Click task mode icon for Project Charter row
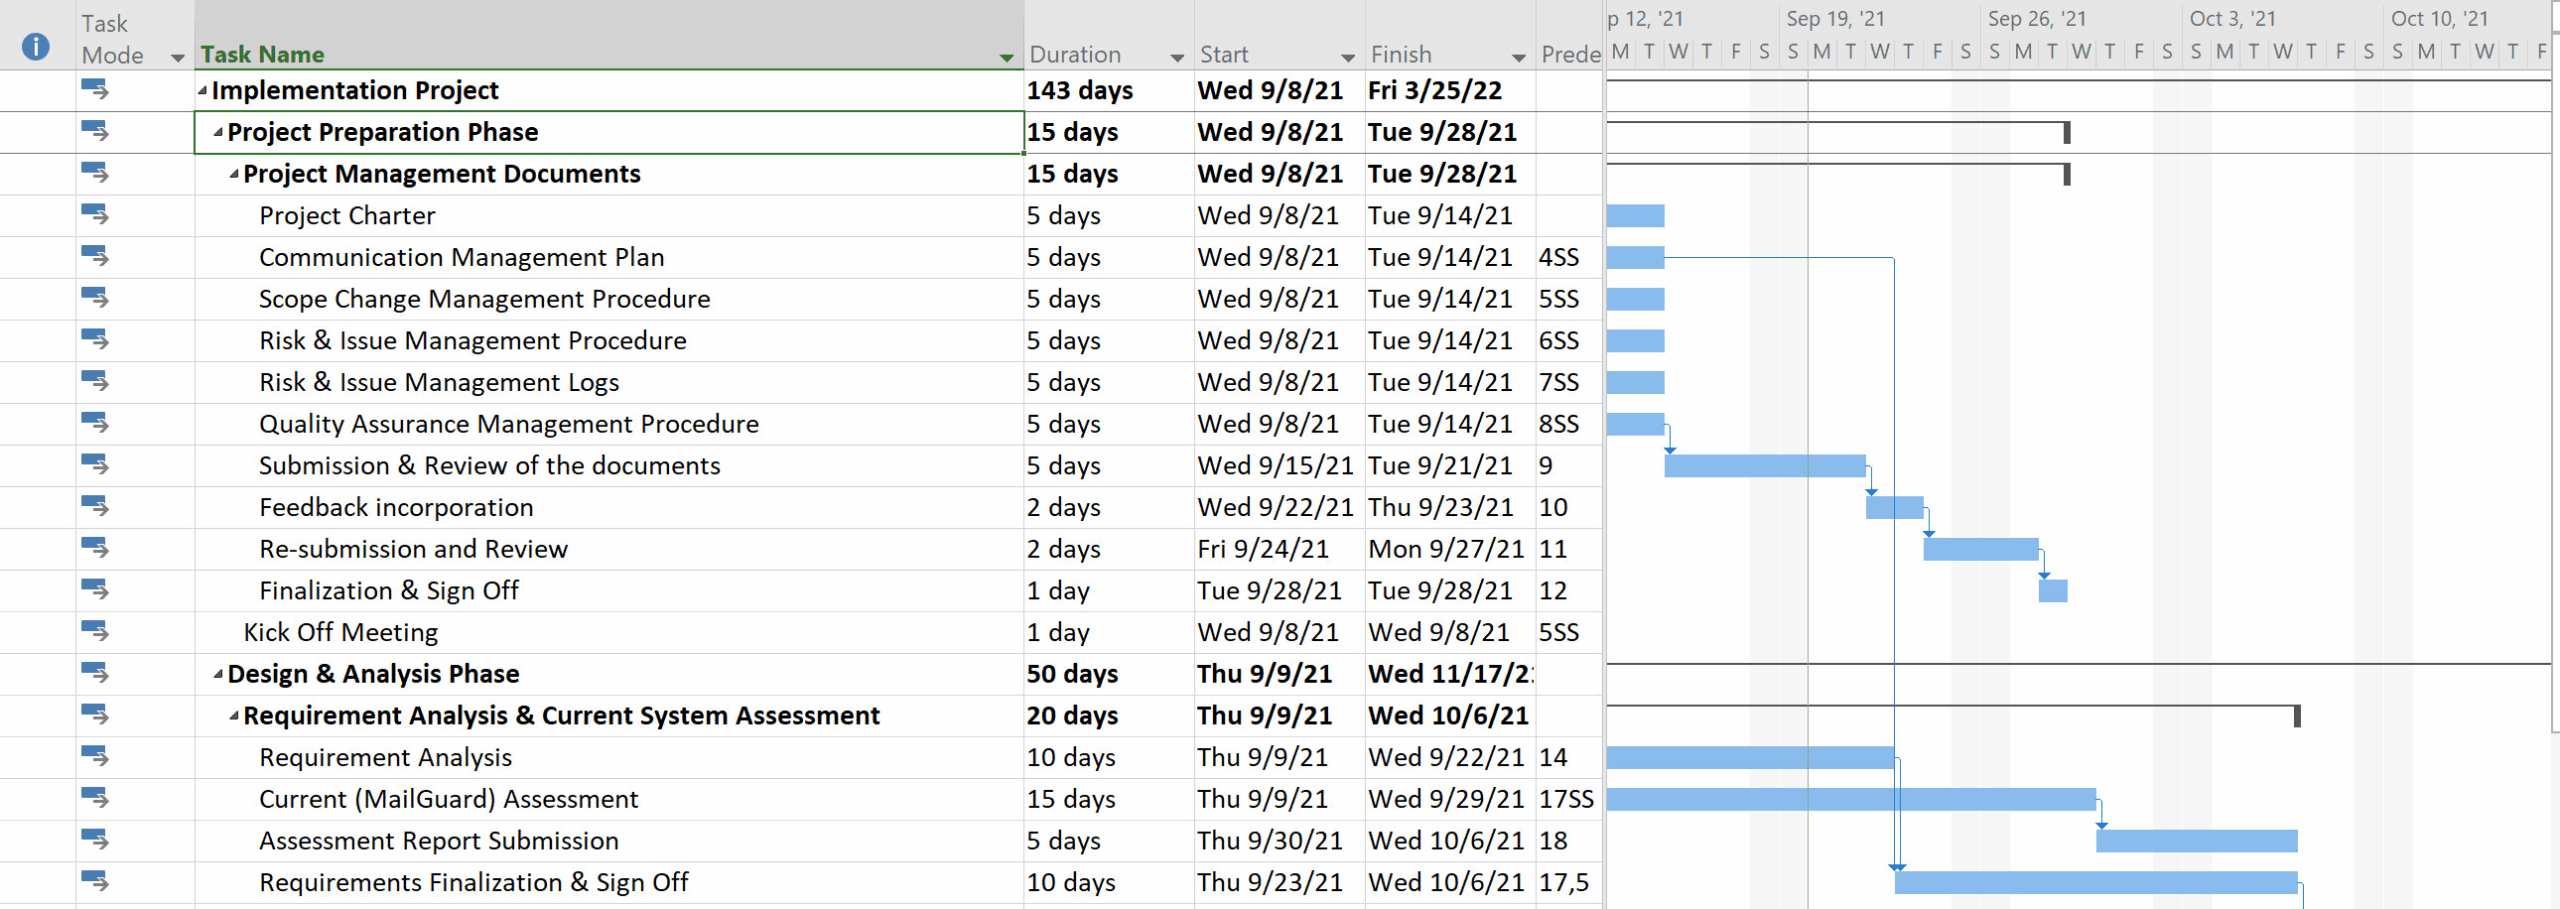Image resolution: width=2560 pixels, height=909 pixels. coord(95,215)
